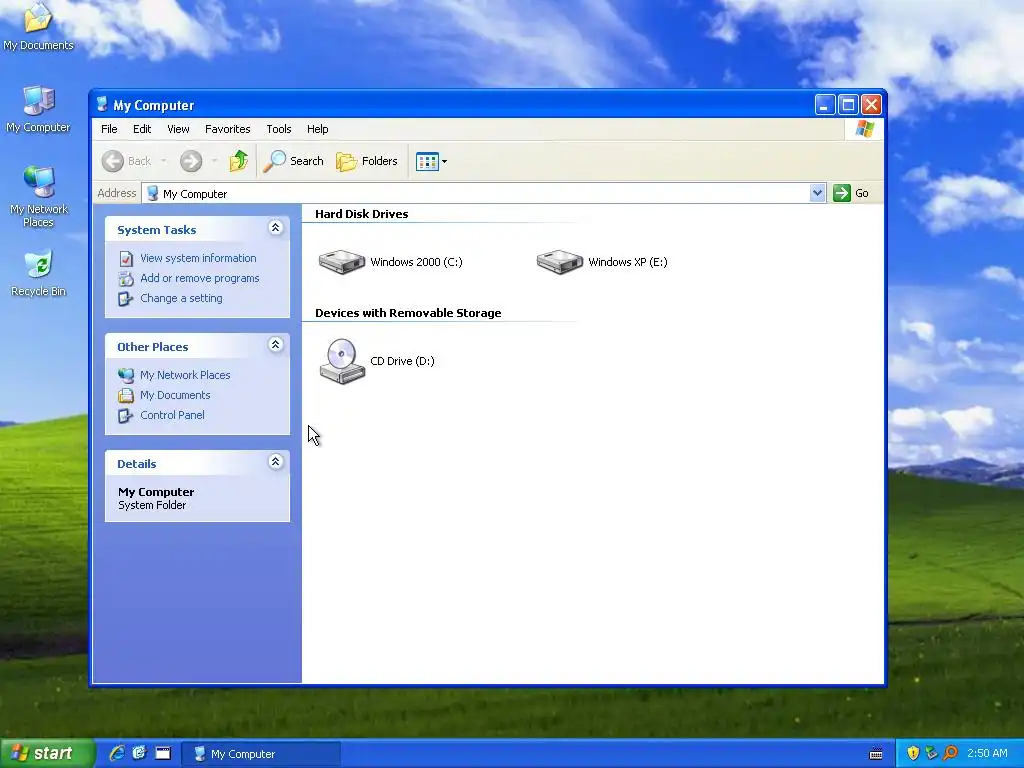Open the Forward history dropdown arrow
Screen dimensions: 1024x768
(x=214, y=161)
